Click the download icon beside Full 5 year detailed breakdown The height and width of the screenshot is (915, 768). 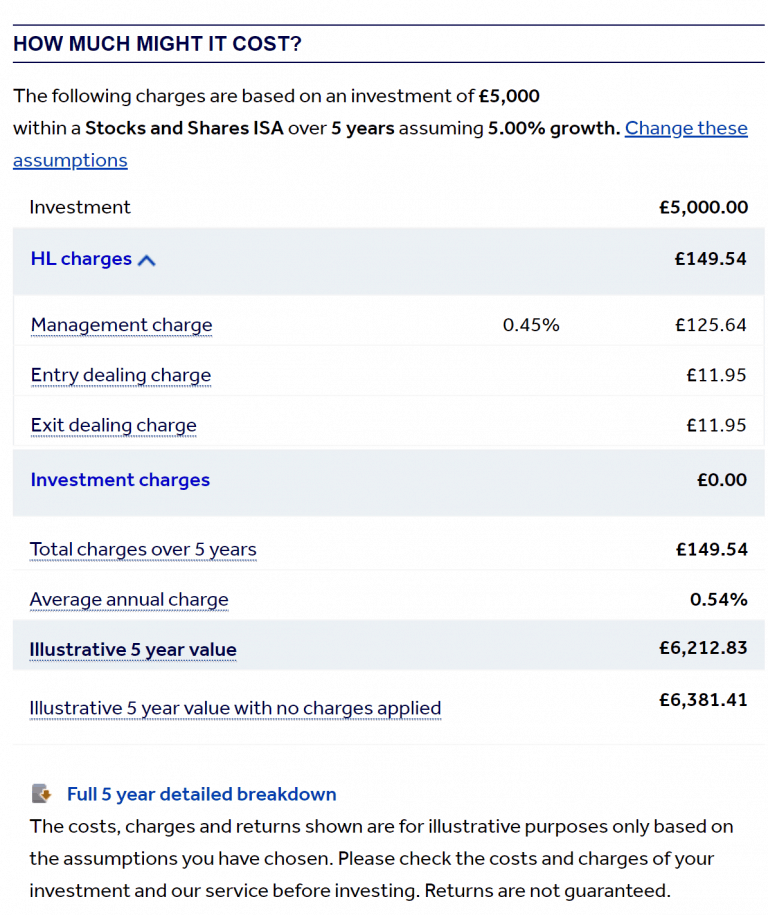click(x=39, y=794)
